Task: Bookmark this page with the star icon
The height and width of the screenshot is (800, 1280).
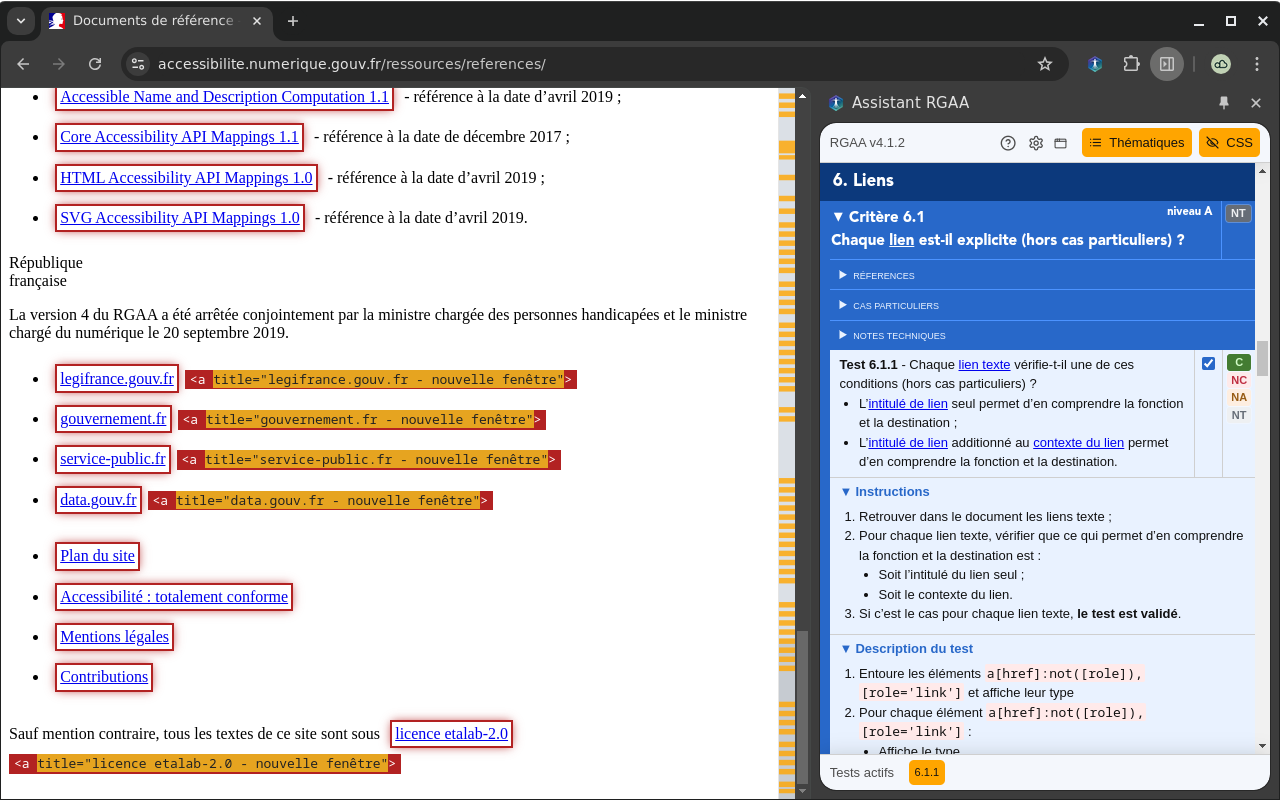Action: [x=1045, y=64]
